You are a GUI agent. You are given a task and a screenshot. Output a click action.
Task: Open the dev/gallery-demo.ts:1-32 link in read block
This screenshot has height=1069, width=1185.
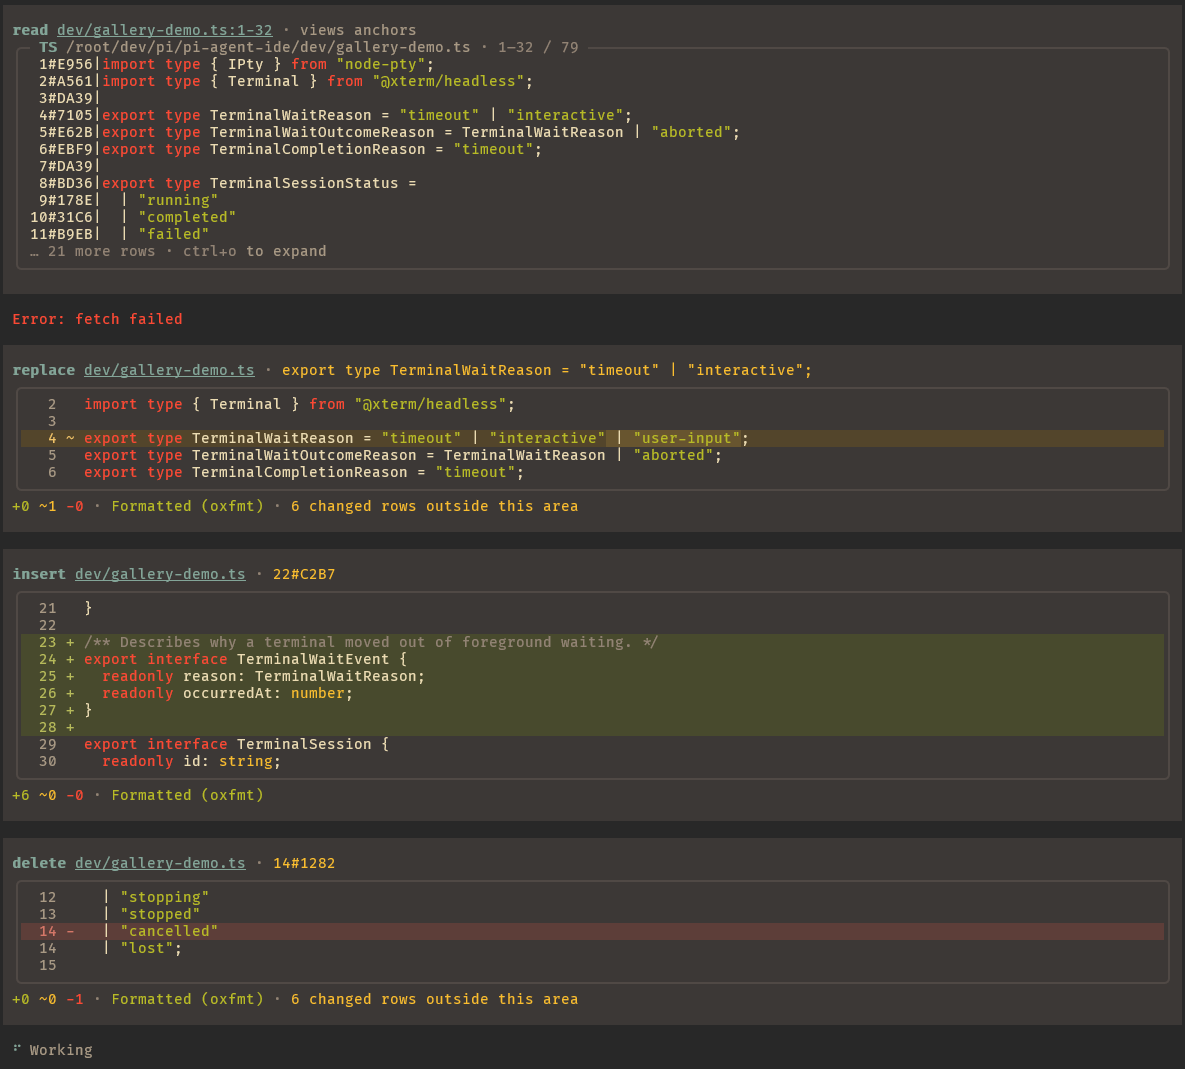tap(165, 30)
